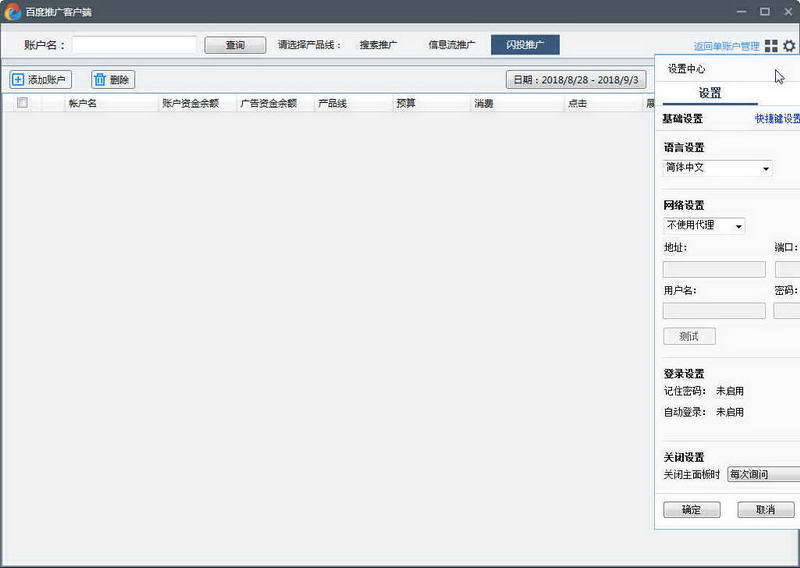Expand the 每次询问 close-panel dropdown
This screenshot has height=568, width=800.
click(x=764, y=475)
